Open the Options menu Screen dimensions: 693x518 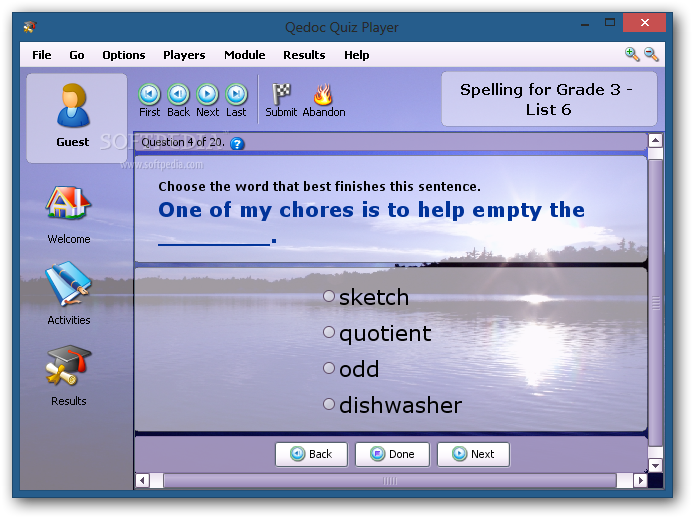click(124, 55)
